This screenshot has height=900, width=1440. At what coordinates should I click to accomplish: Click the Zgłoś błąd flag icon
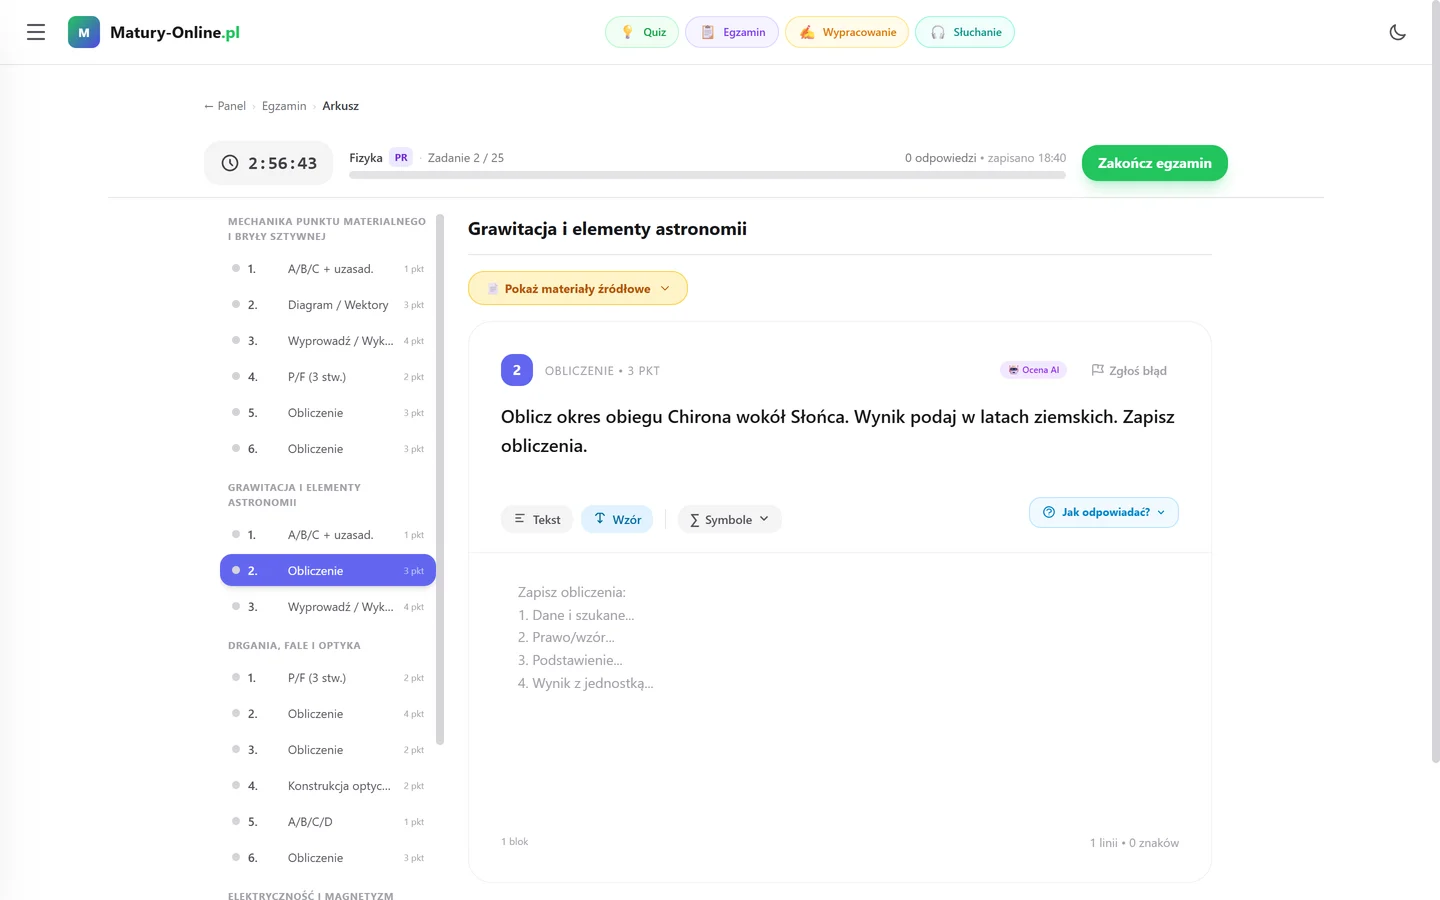click(x=1097, y=370)
